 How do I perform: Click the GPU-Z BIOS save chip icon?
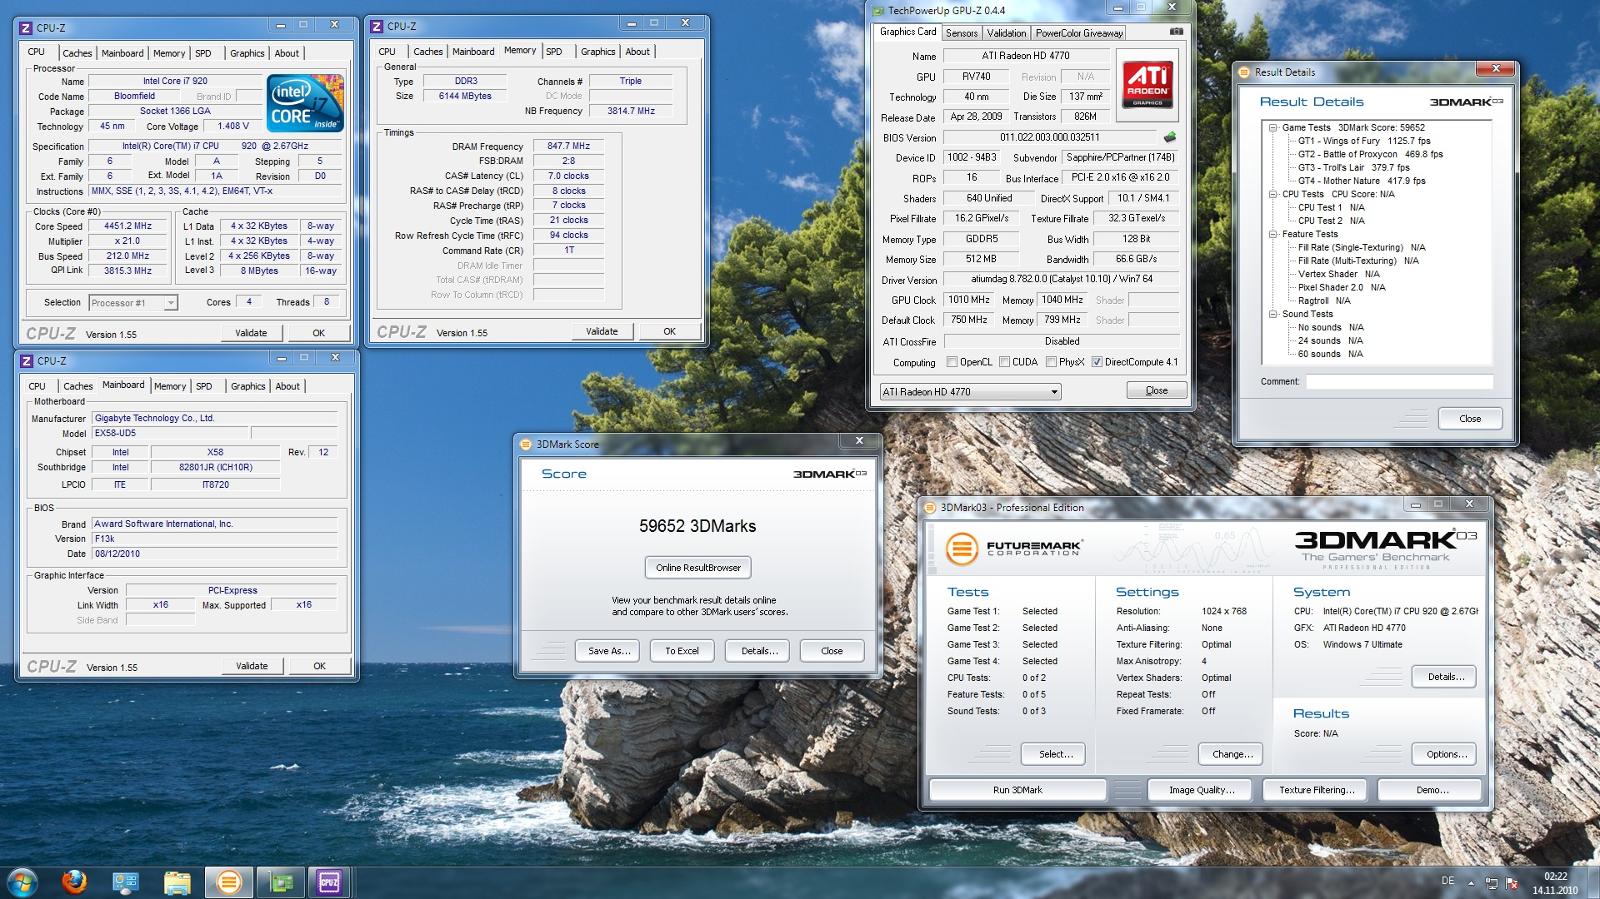click(1169, 138)
